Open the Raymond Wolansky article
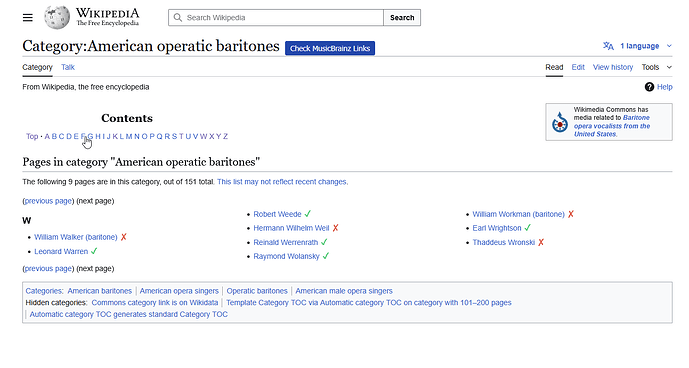 286,256
